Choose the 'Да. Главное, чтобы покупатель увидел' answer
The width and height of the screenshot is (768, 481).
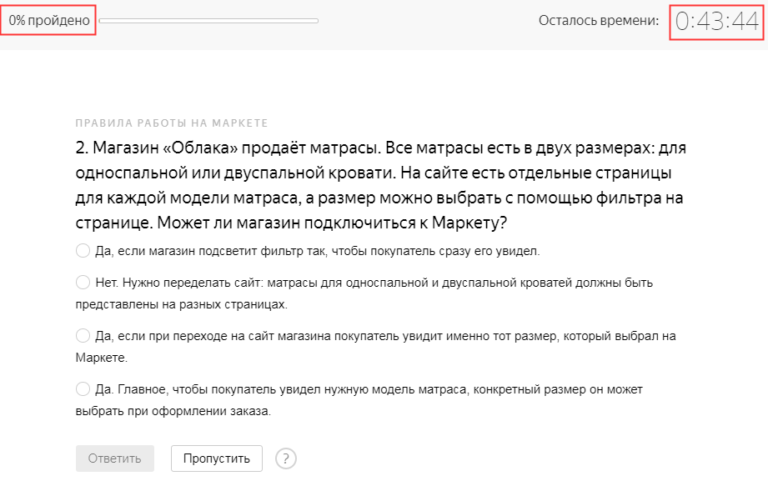click(x=83, y=389)
